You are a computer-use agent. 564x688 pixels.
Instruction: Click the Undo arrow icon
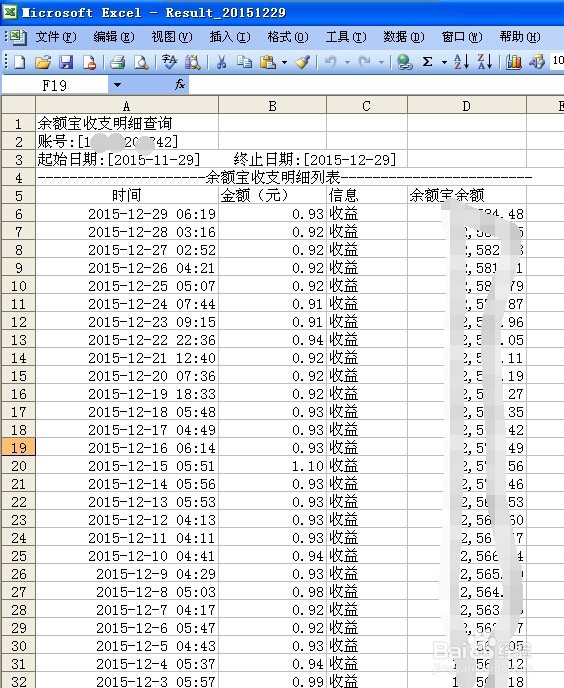pos(330,62)
